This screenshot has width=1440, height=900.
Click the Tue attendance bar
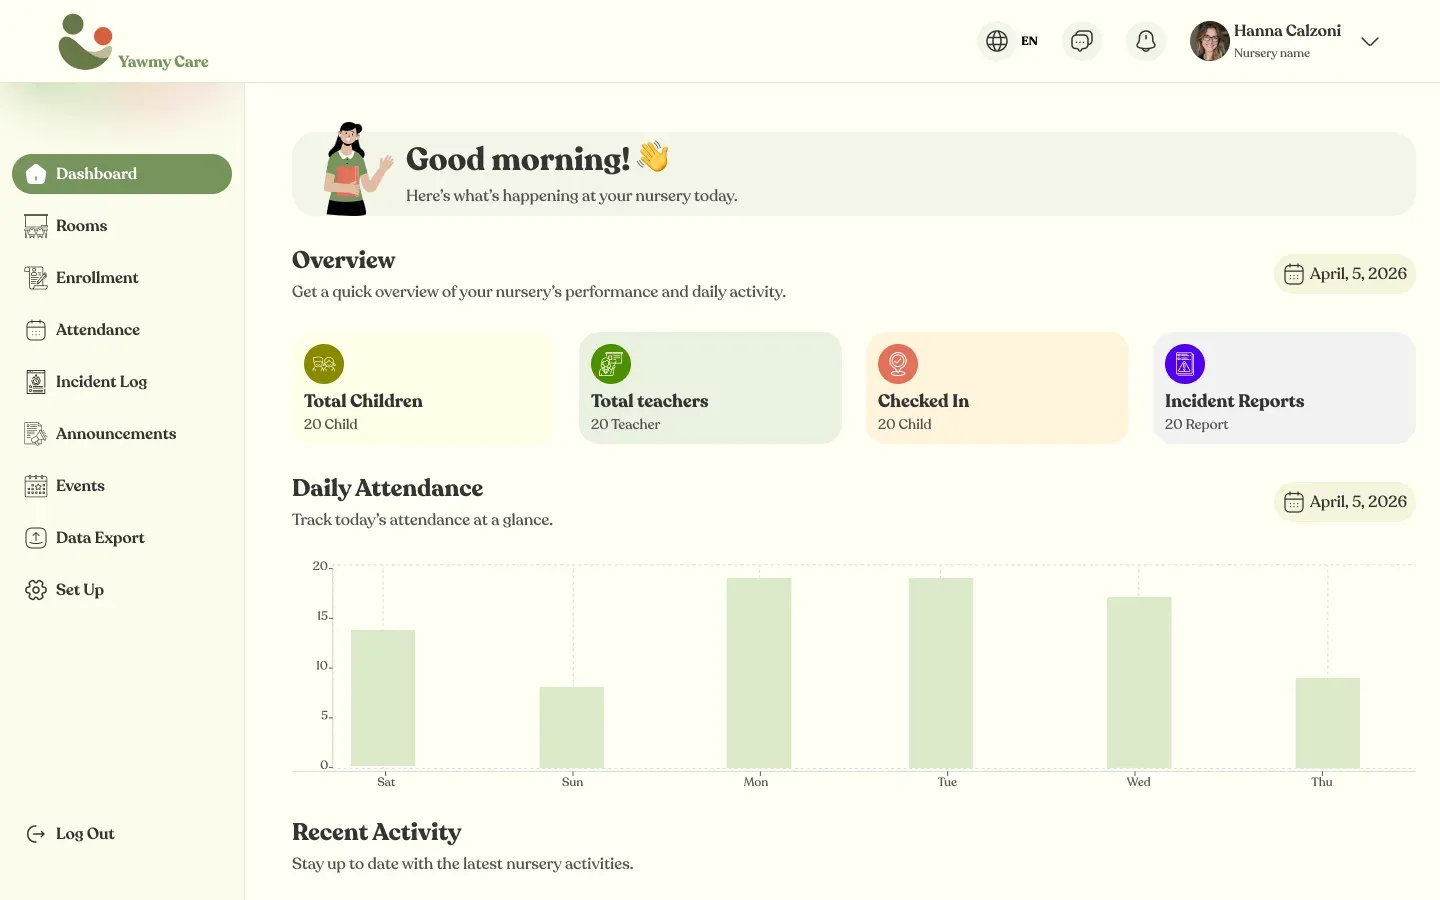coord(941,673)
